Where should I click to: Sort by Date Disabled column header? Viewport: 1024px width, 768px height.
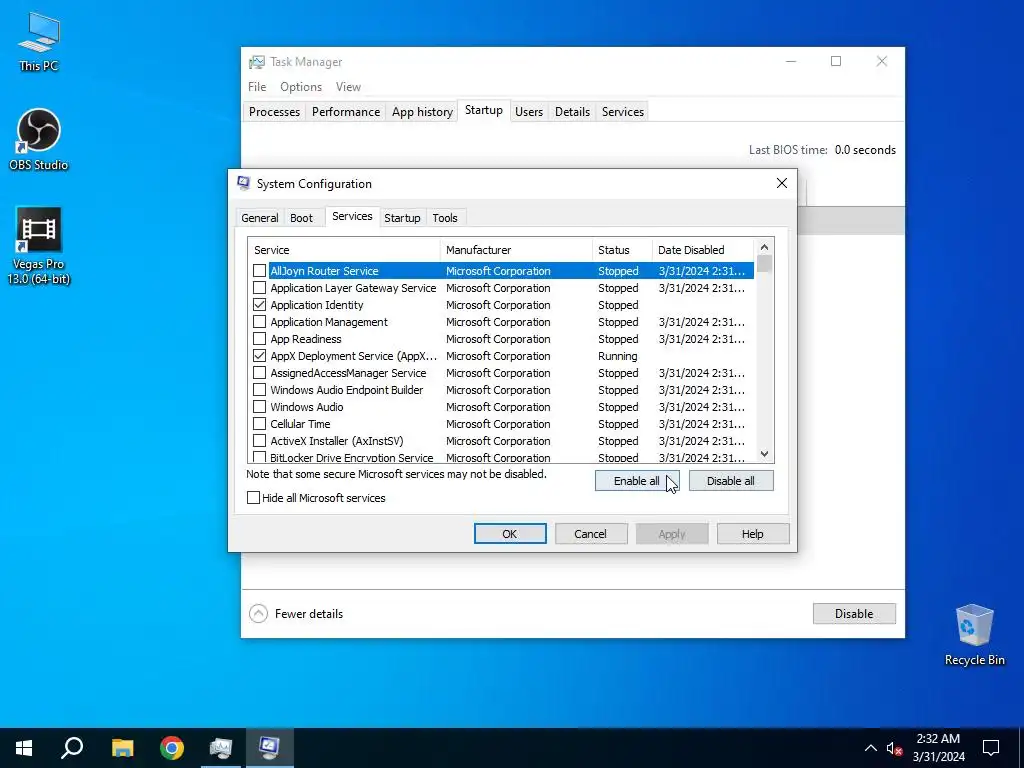point(703,249)
